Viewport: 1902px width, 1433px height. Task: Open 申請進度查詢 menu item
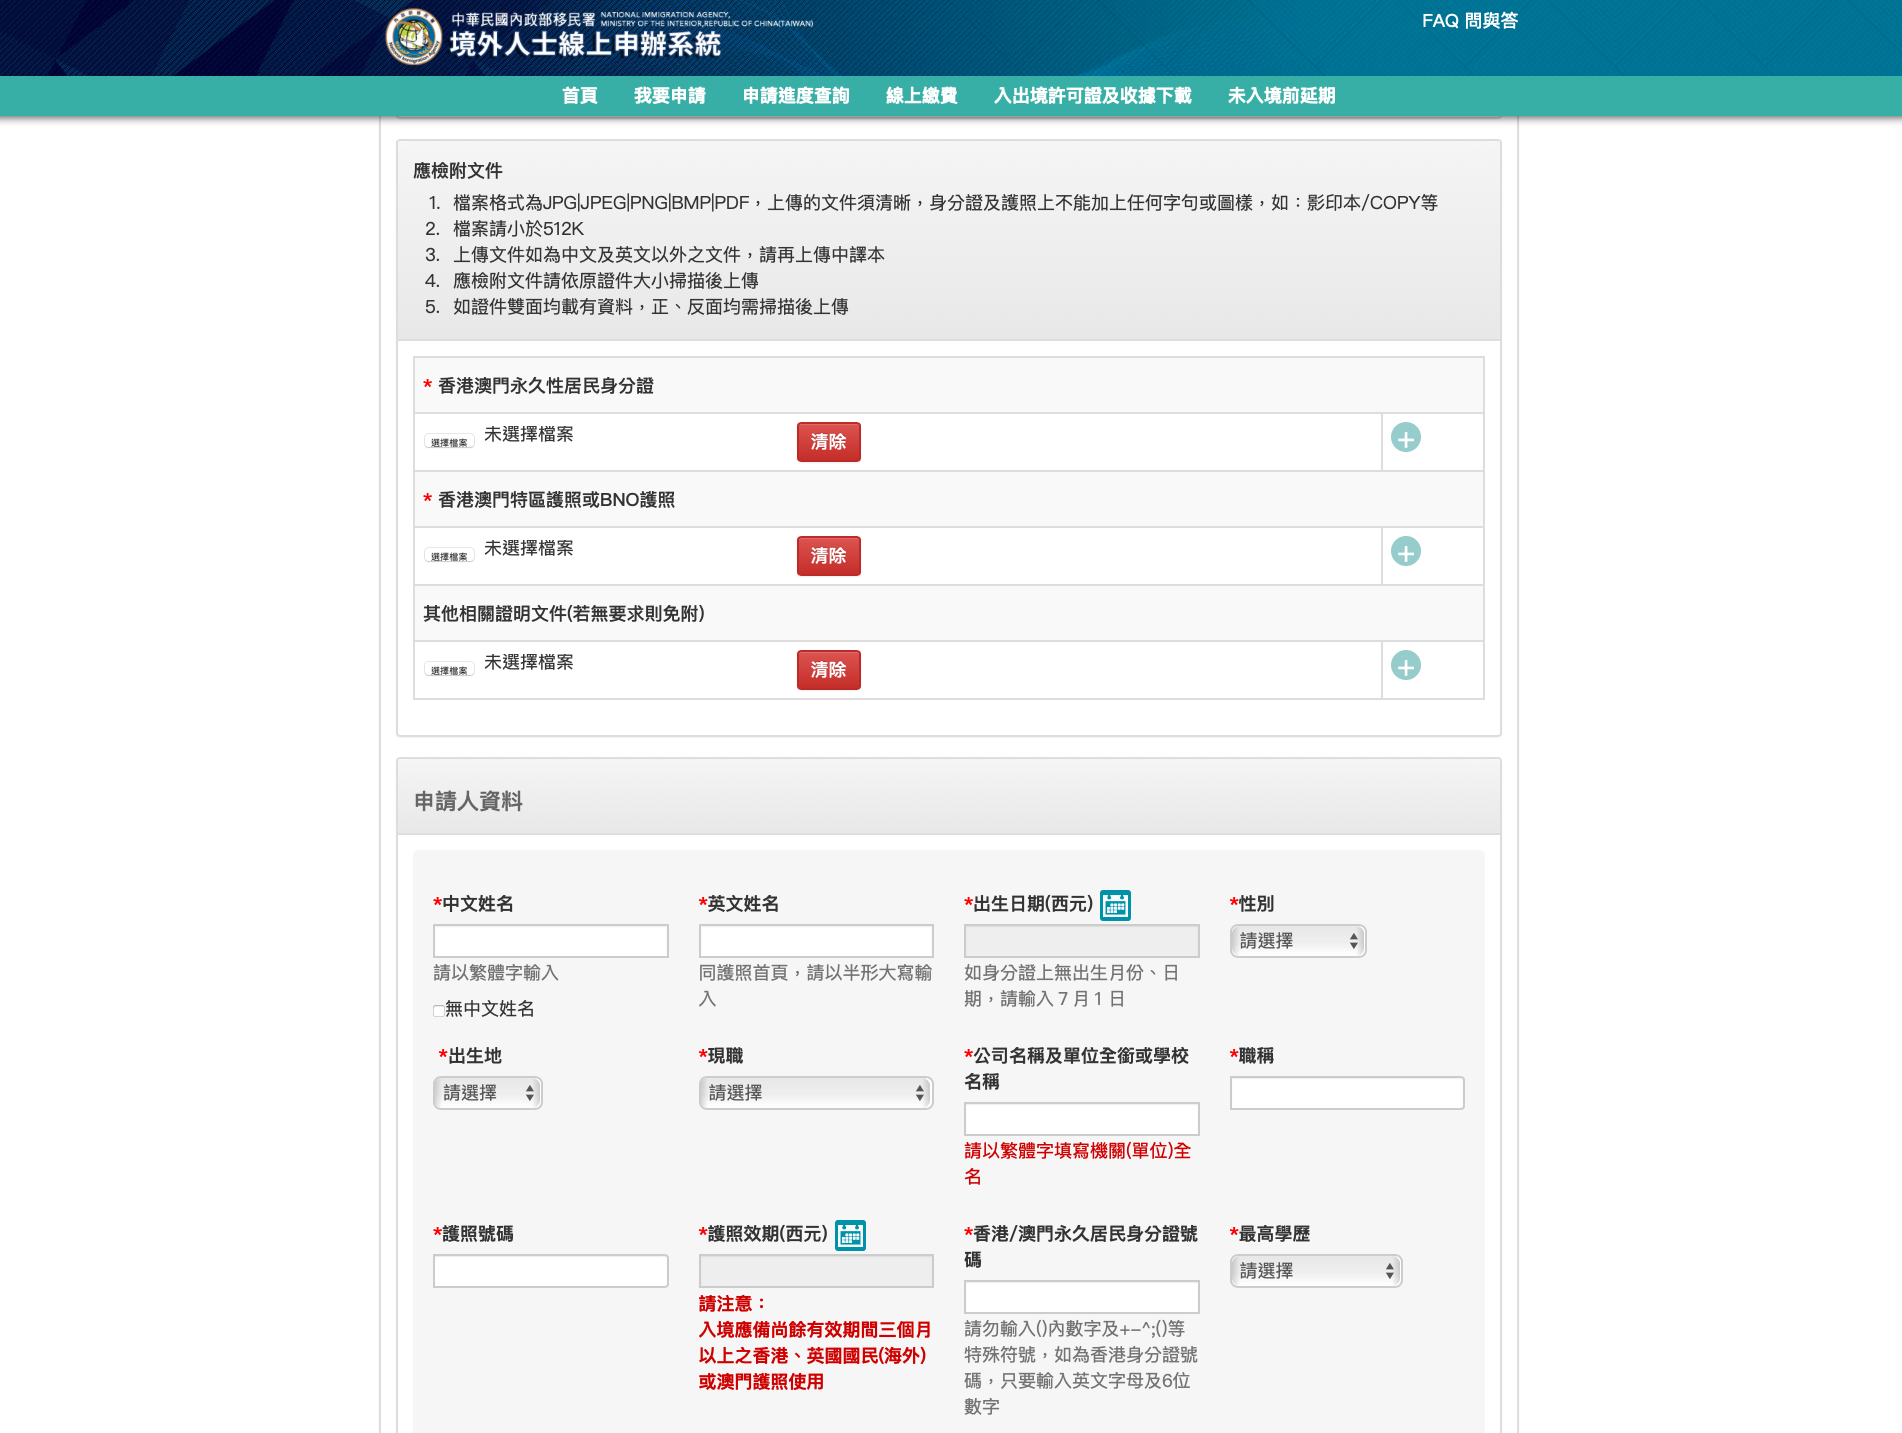click(795, 96)
